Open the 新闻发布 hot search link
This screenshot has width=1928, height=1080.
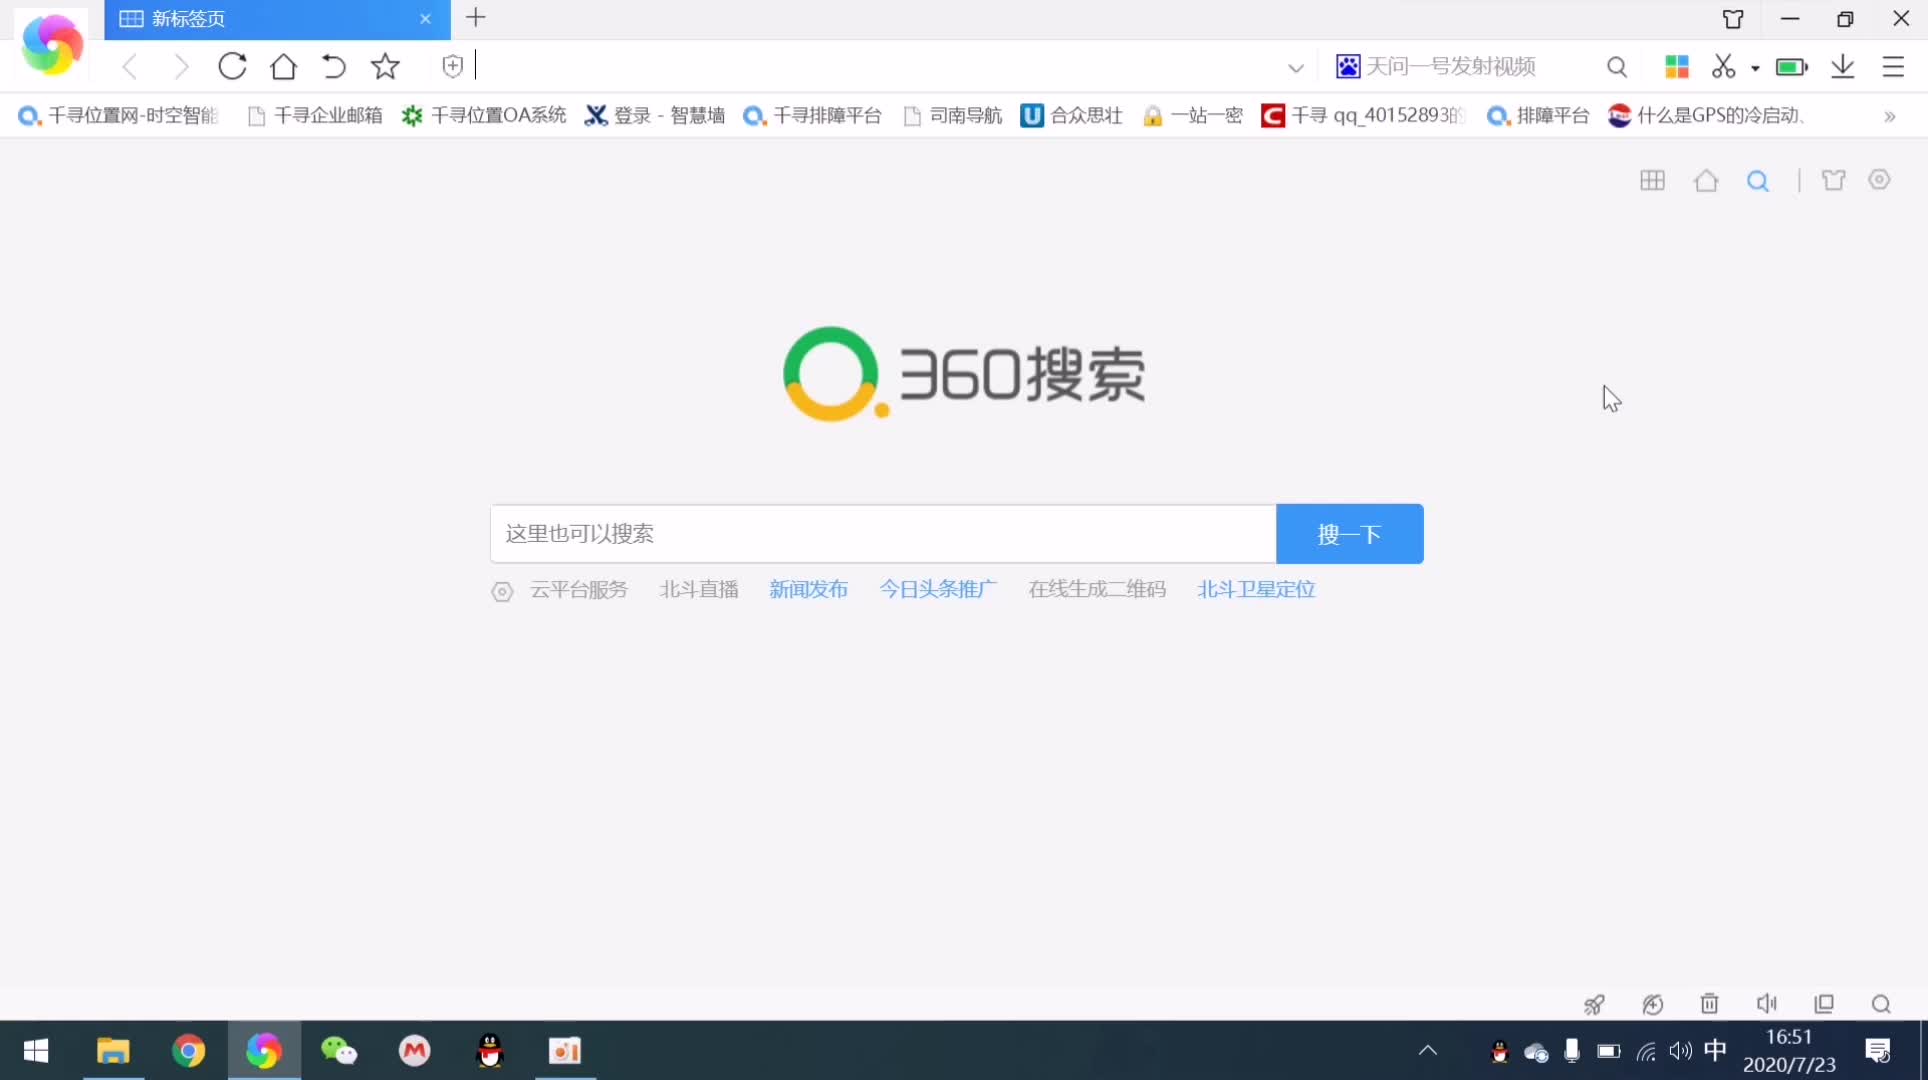809,590
